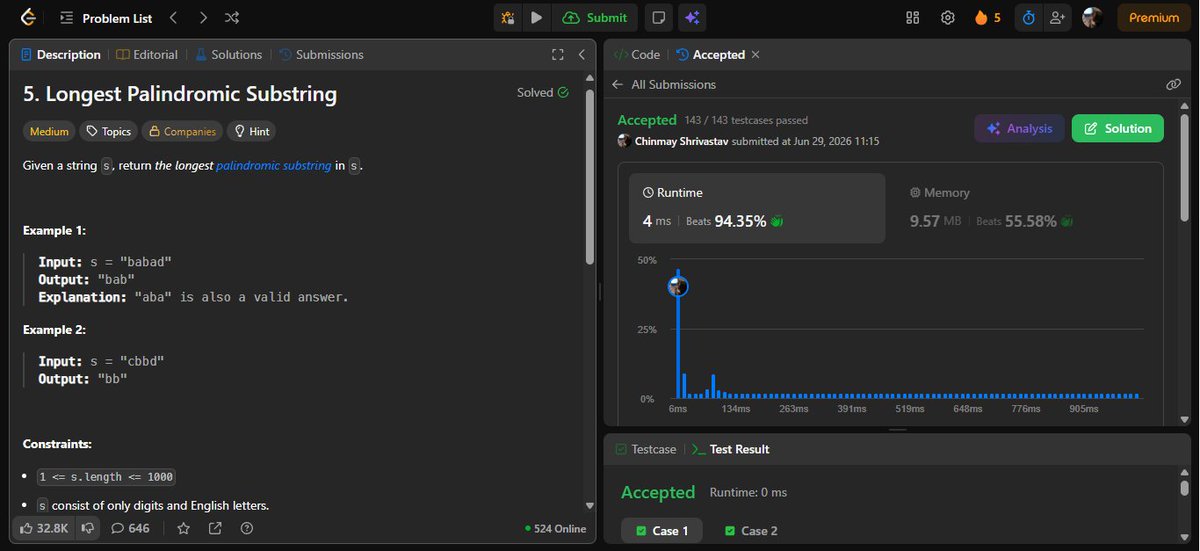Viewport: 1200px width, 551px height.
Task: Open the 646 comments
Action: [x=130, y=528]
